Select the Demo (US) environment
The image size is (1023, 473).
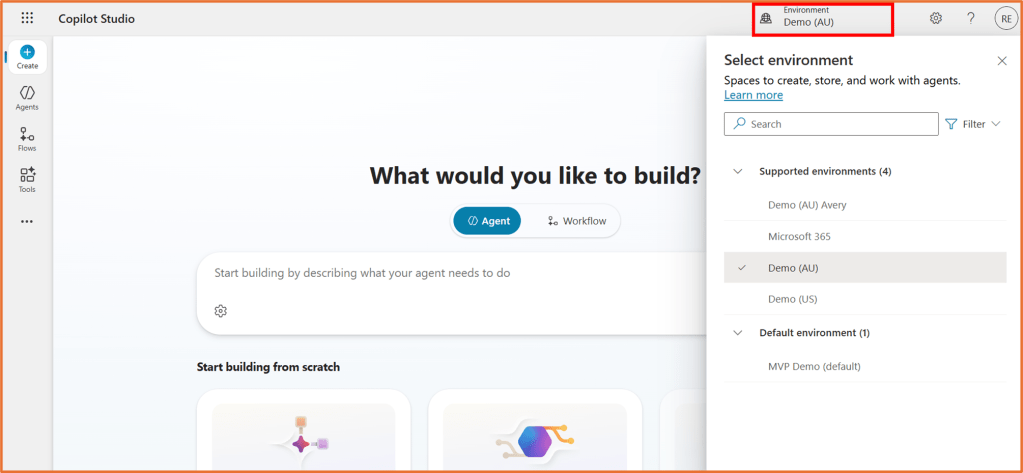(792, 299)
